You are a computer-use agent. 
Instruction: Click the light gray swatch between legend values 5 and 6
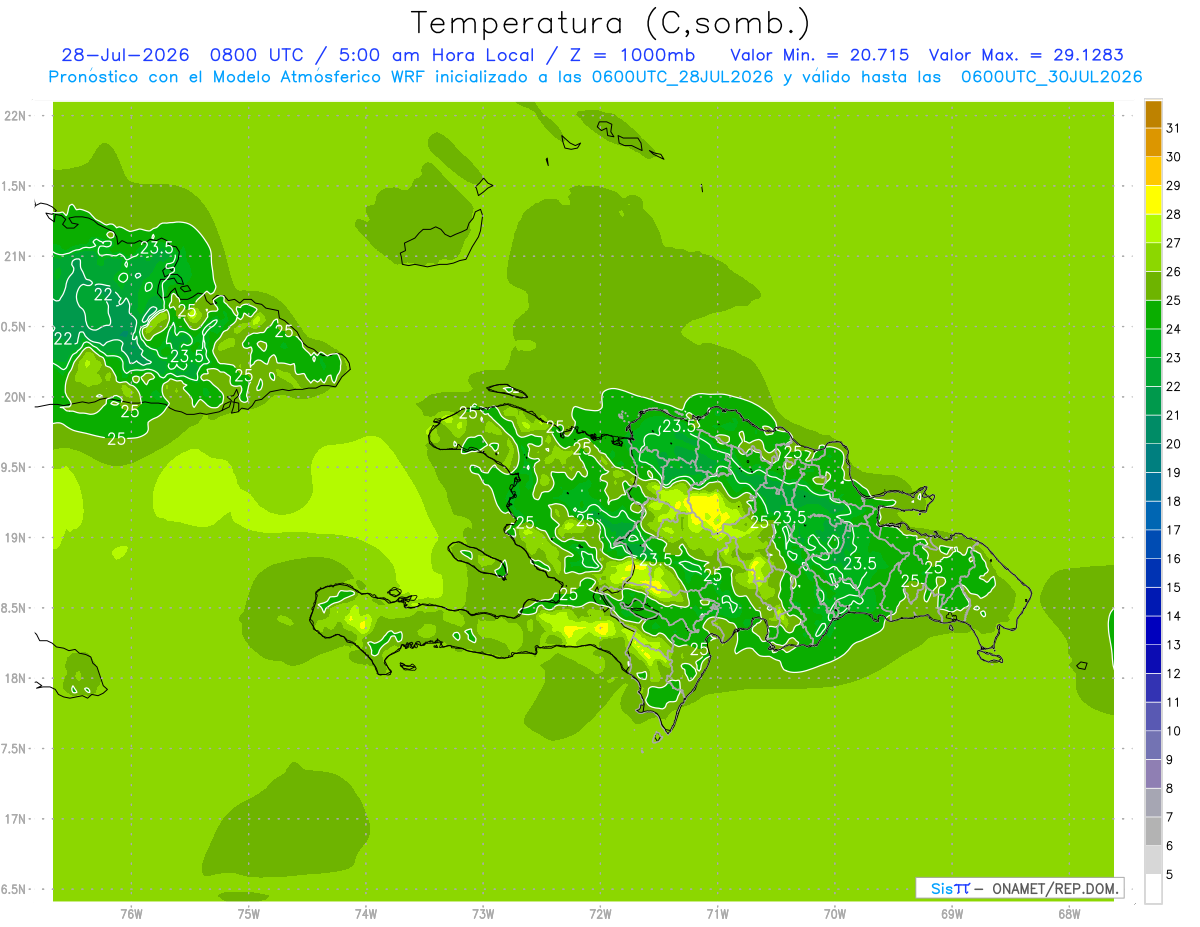[1153, 860]
